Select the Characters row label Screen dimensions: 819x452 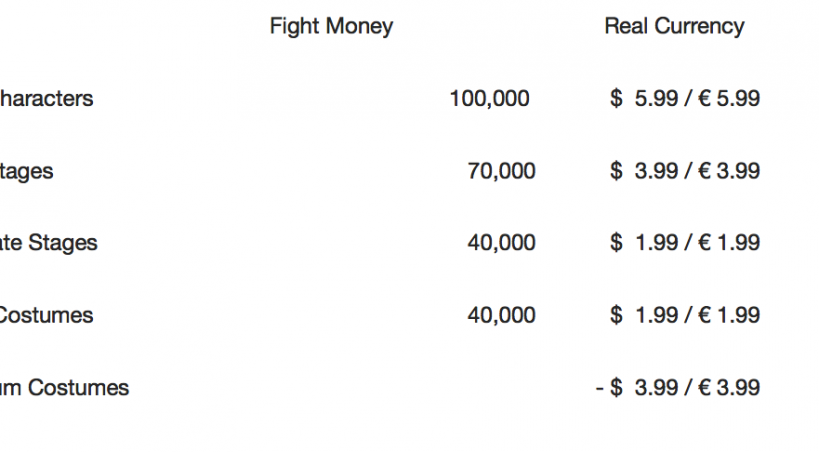pos(46,99)
